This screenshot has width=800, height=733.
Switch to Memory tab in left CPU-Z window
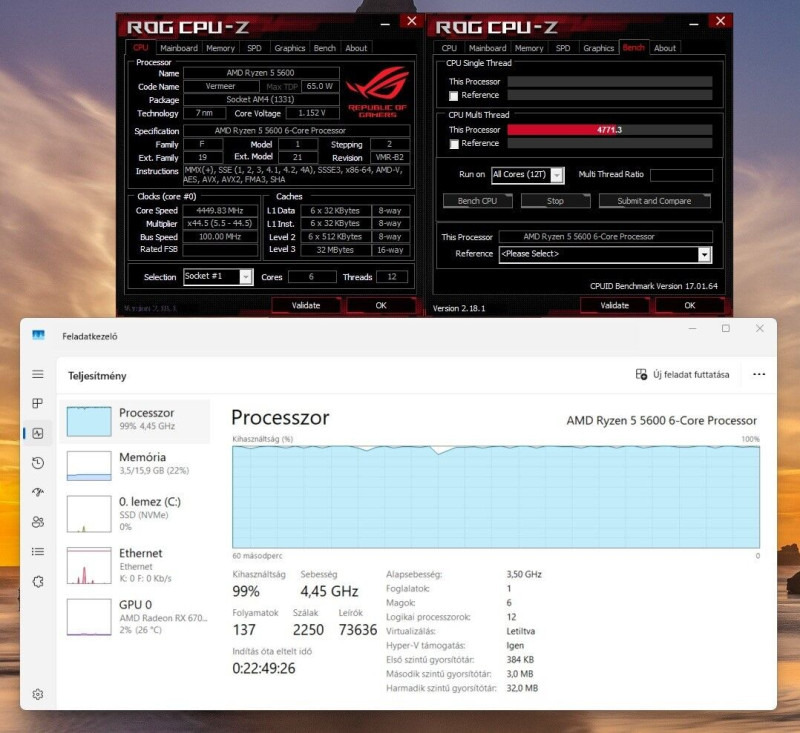(x=220, y=48)
